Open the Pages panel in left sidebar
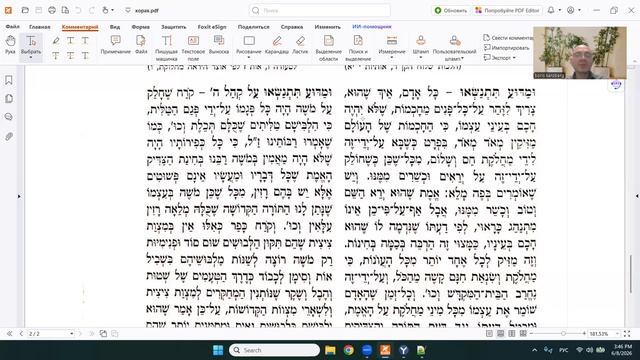 tap(9, 98)
